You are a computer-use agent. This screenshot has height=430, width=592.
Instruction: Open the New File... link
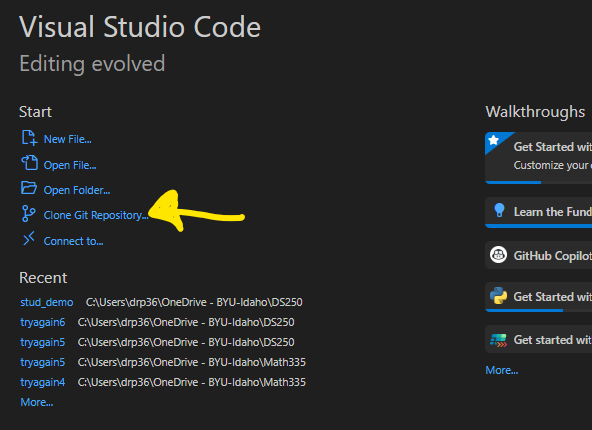point(68,139)
